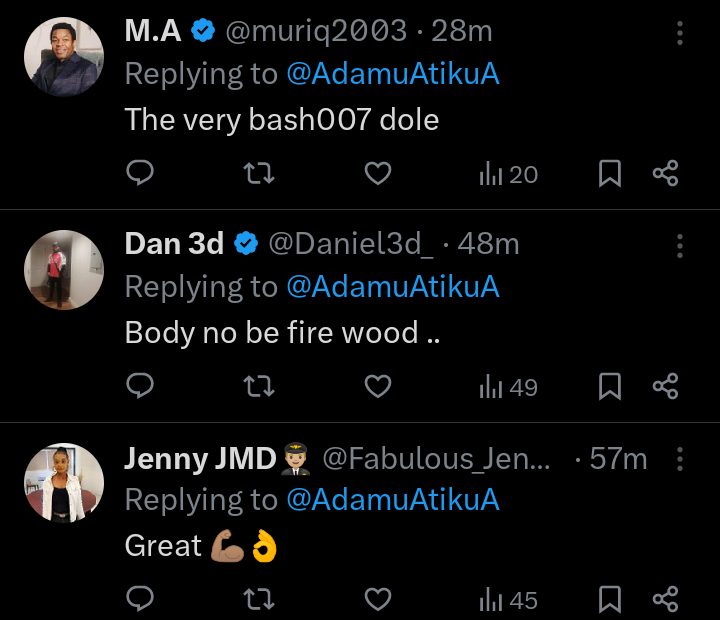View analytics showing 20 views
Screen dimensions: 720x620
point(508,174)
